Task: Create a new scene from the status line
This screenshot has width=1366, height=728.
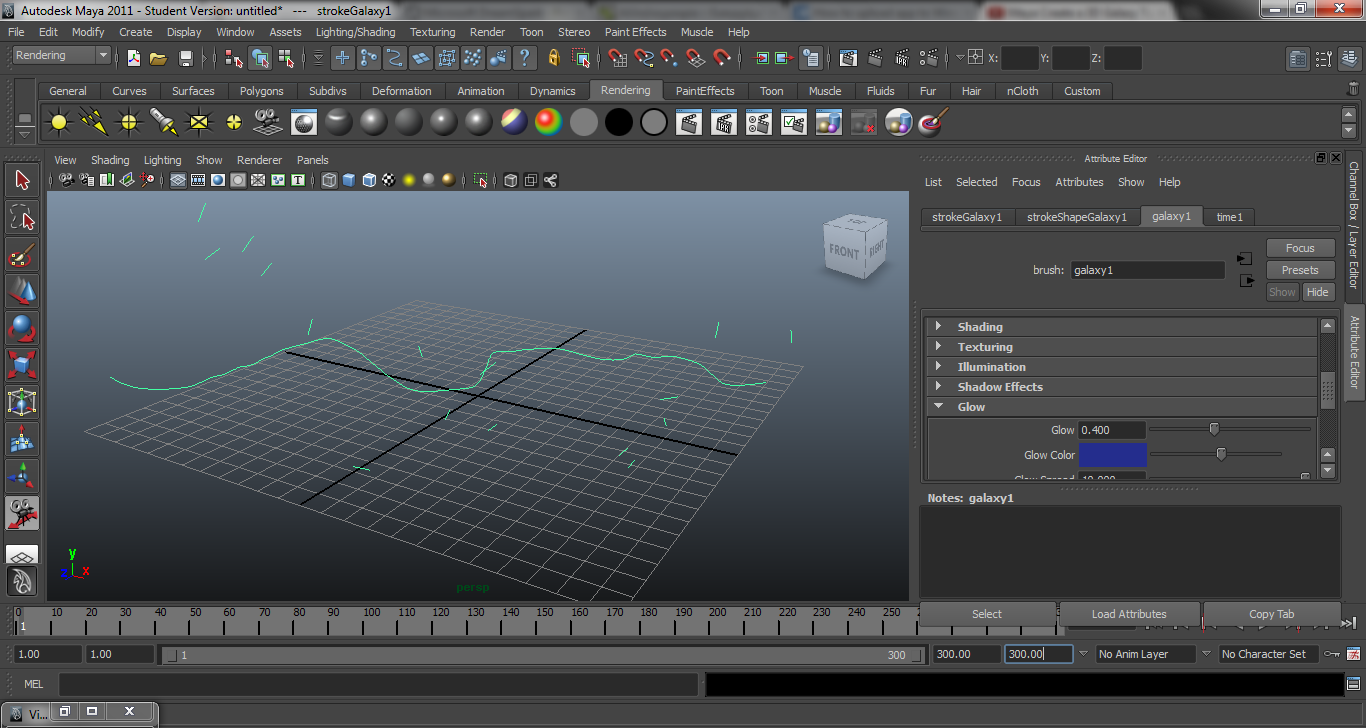Action: [x=133, y=58]
